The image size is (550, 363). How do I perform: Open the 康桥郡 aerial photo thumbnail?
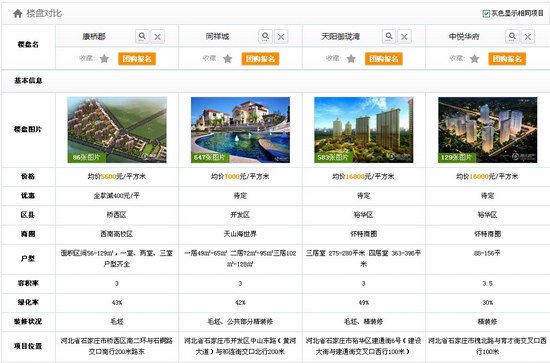[x=117, y=130]
